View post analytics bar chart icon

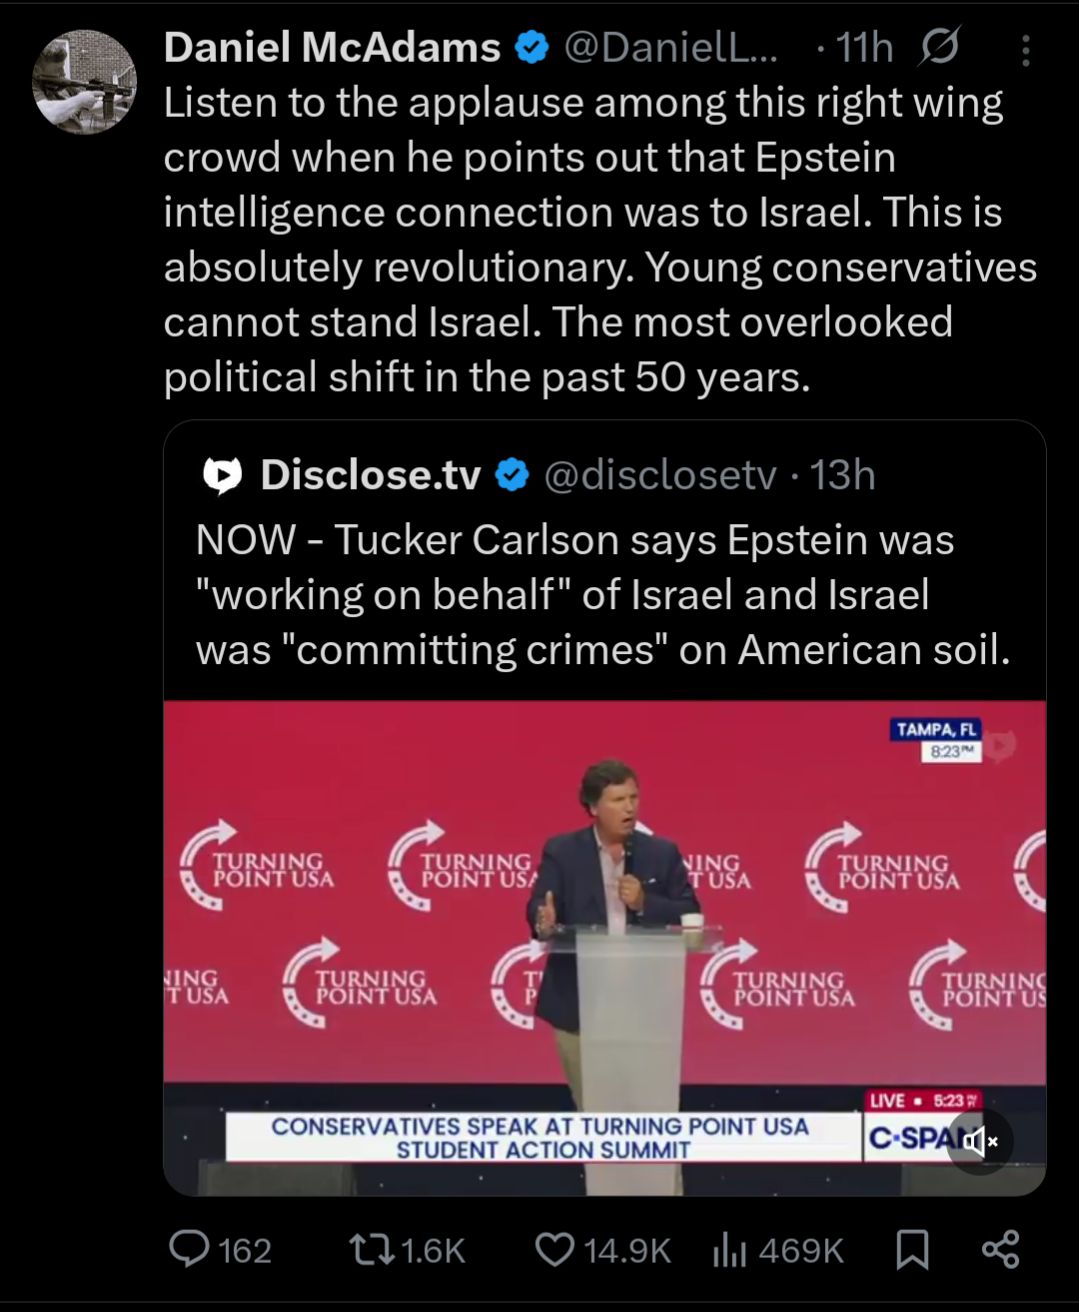pos(729,1250)
